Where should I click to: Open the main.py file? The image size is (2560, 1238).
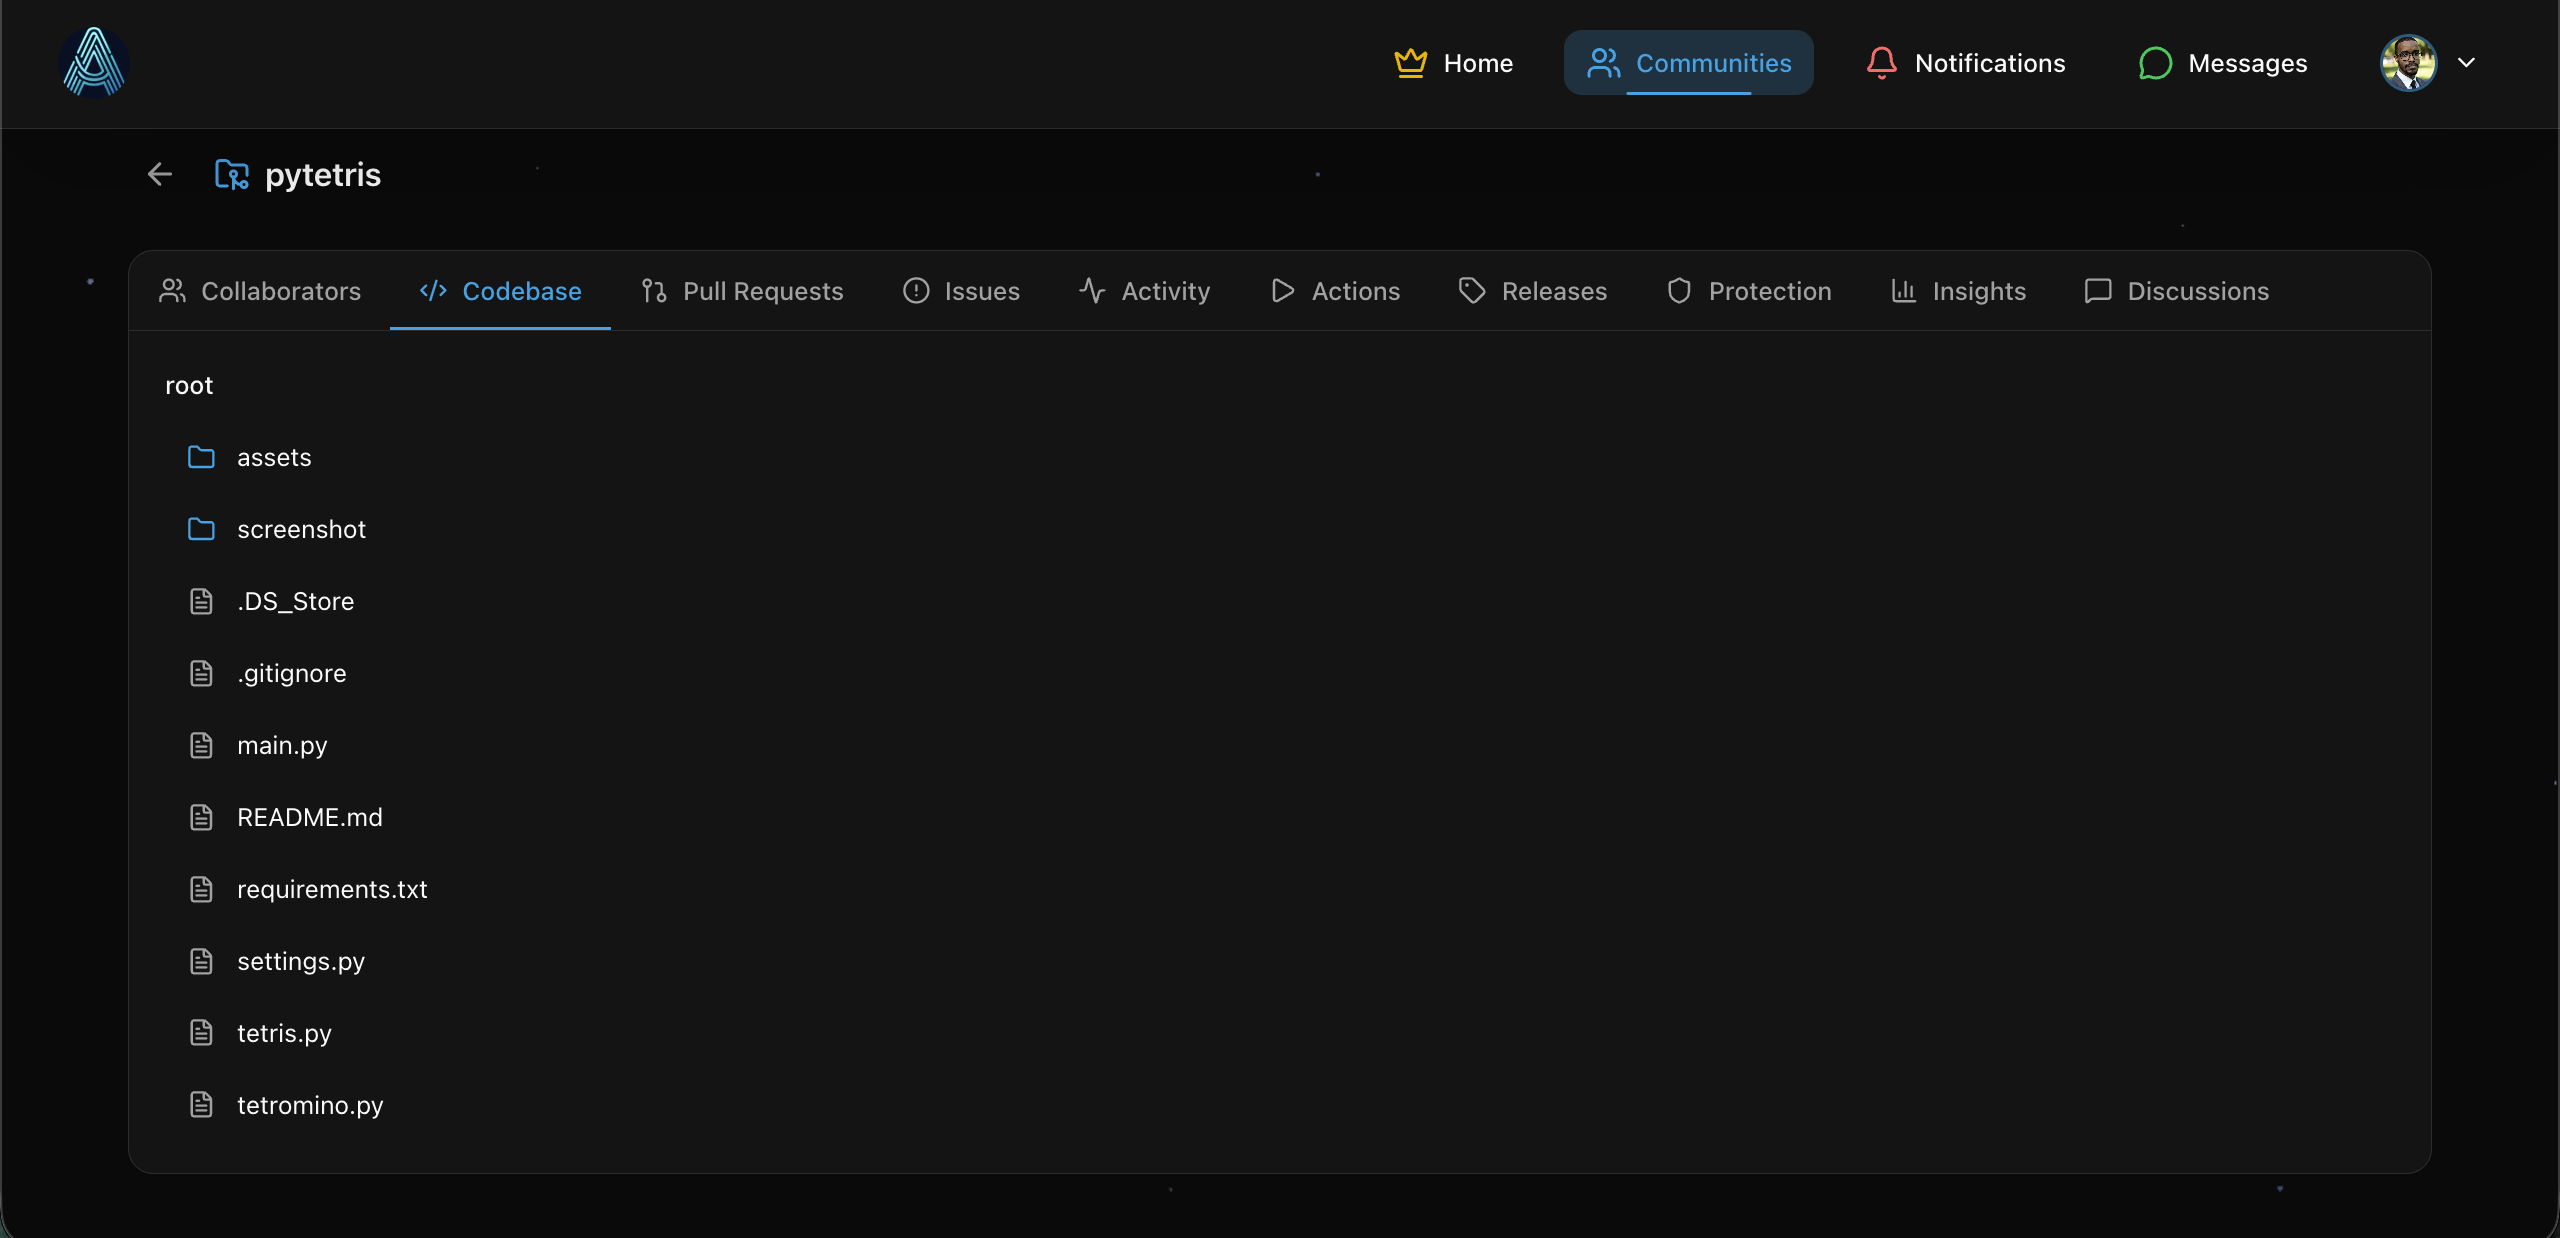pos(282,745)
